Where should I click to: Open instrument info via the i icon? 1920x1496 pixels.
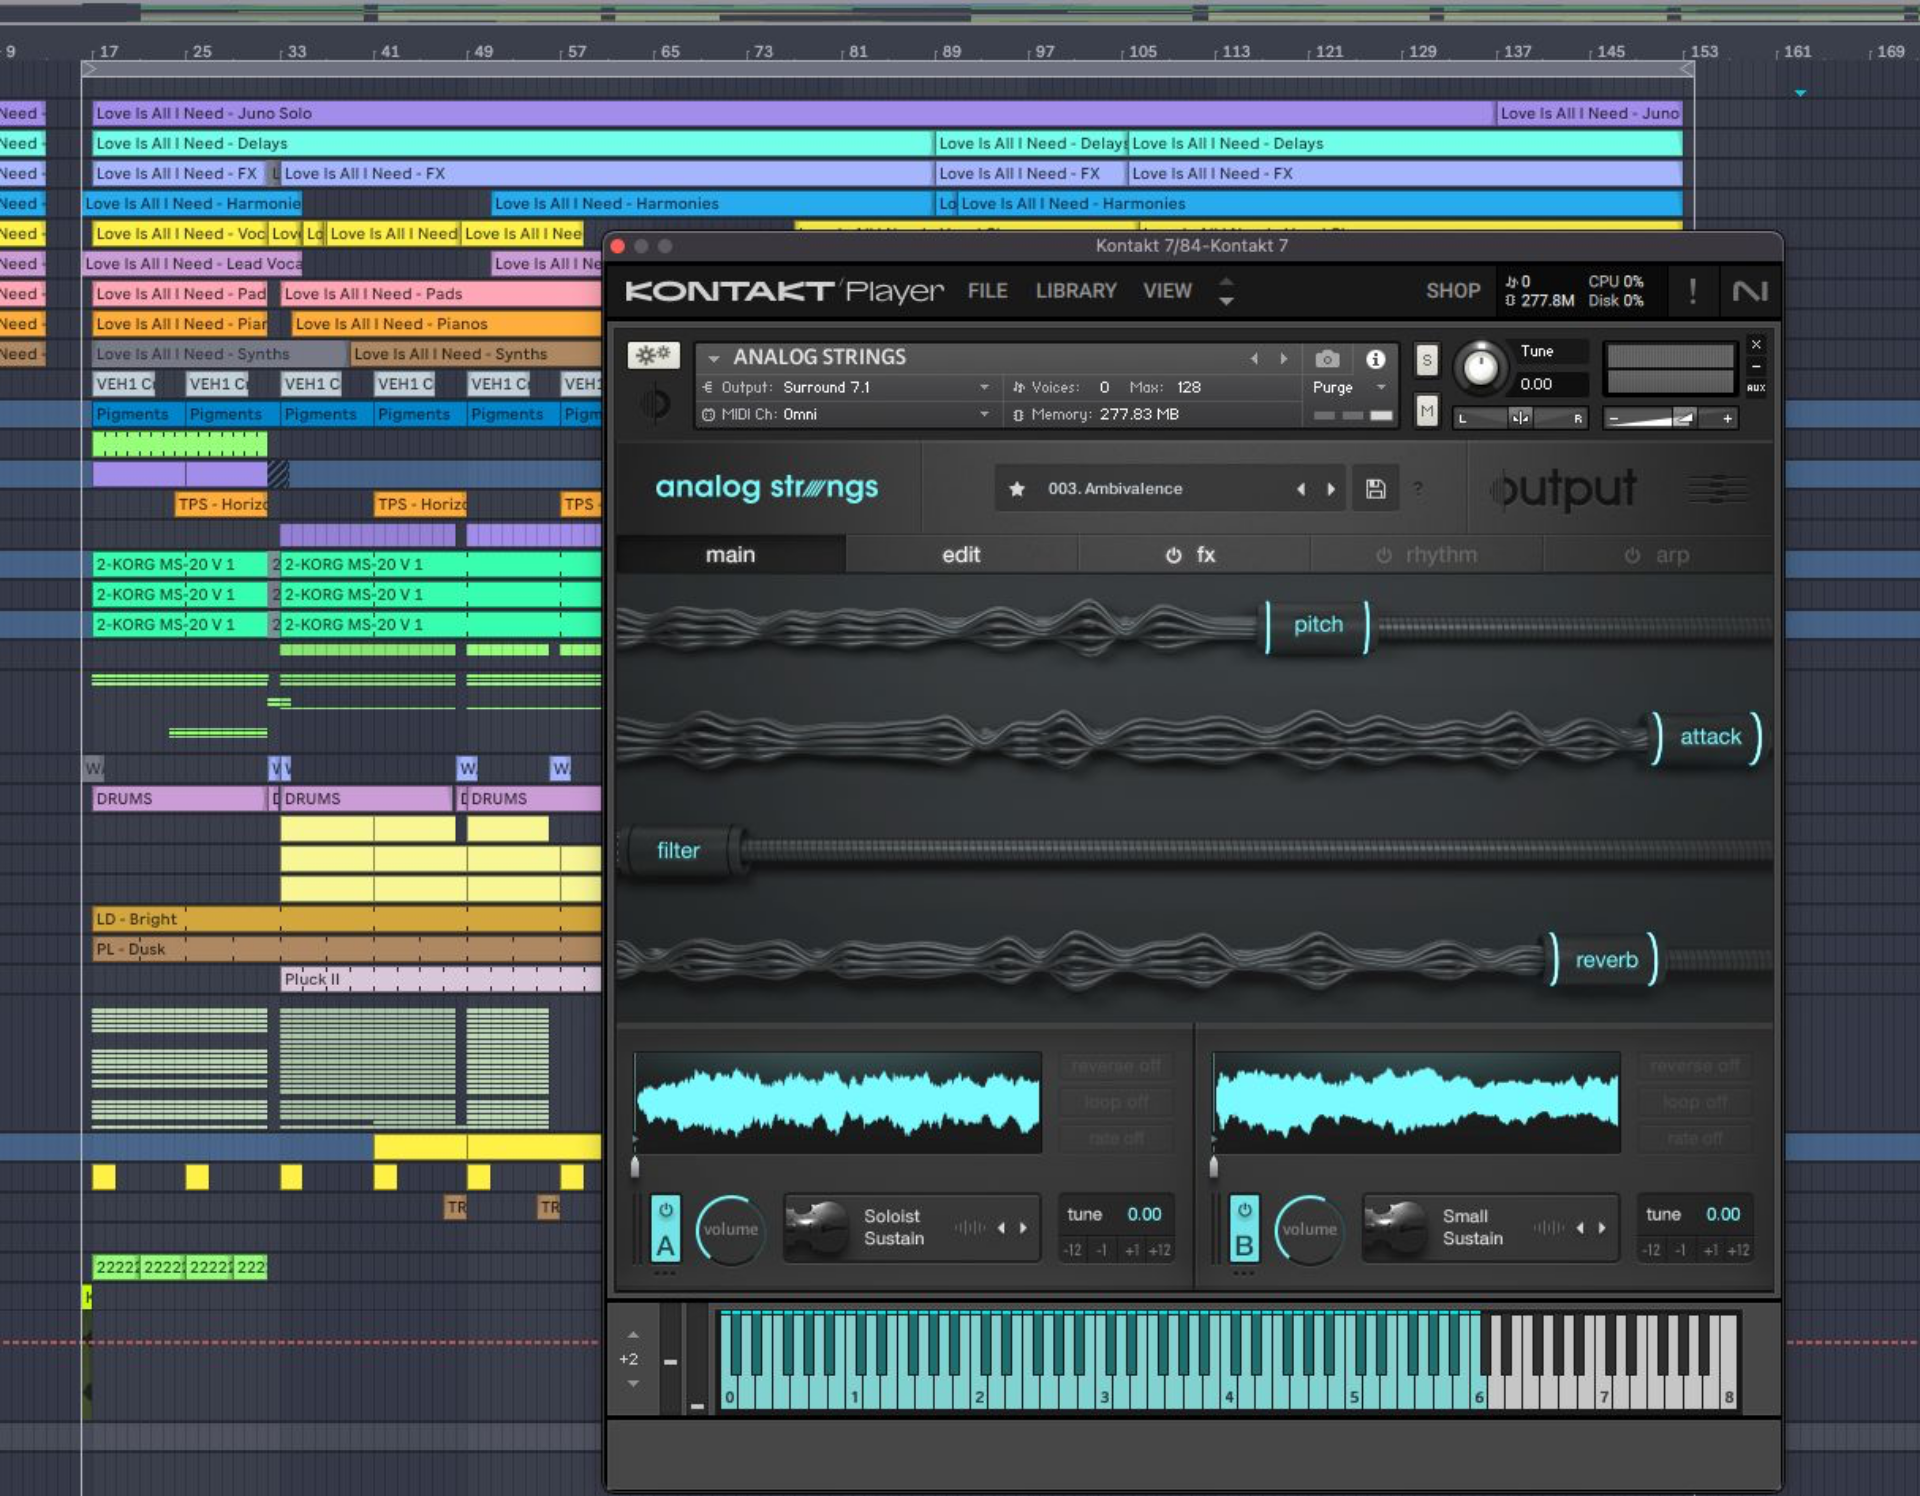pos(1377,359)
